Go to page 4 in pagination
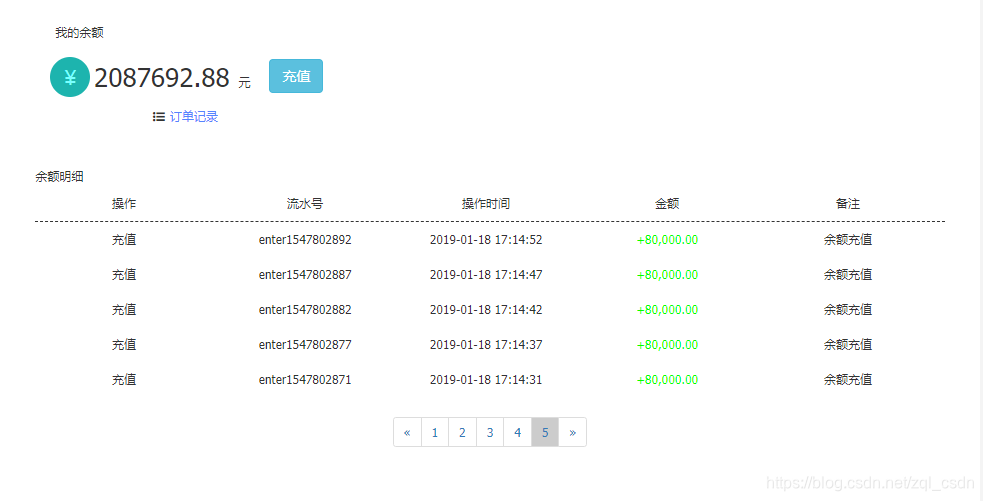Viewport: 983px width, 501px height. pos(518,432)
